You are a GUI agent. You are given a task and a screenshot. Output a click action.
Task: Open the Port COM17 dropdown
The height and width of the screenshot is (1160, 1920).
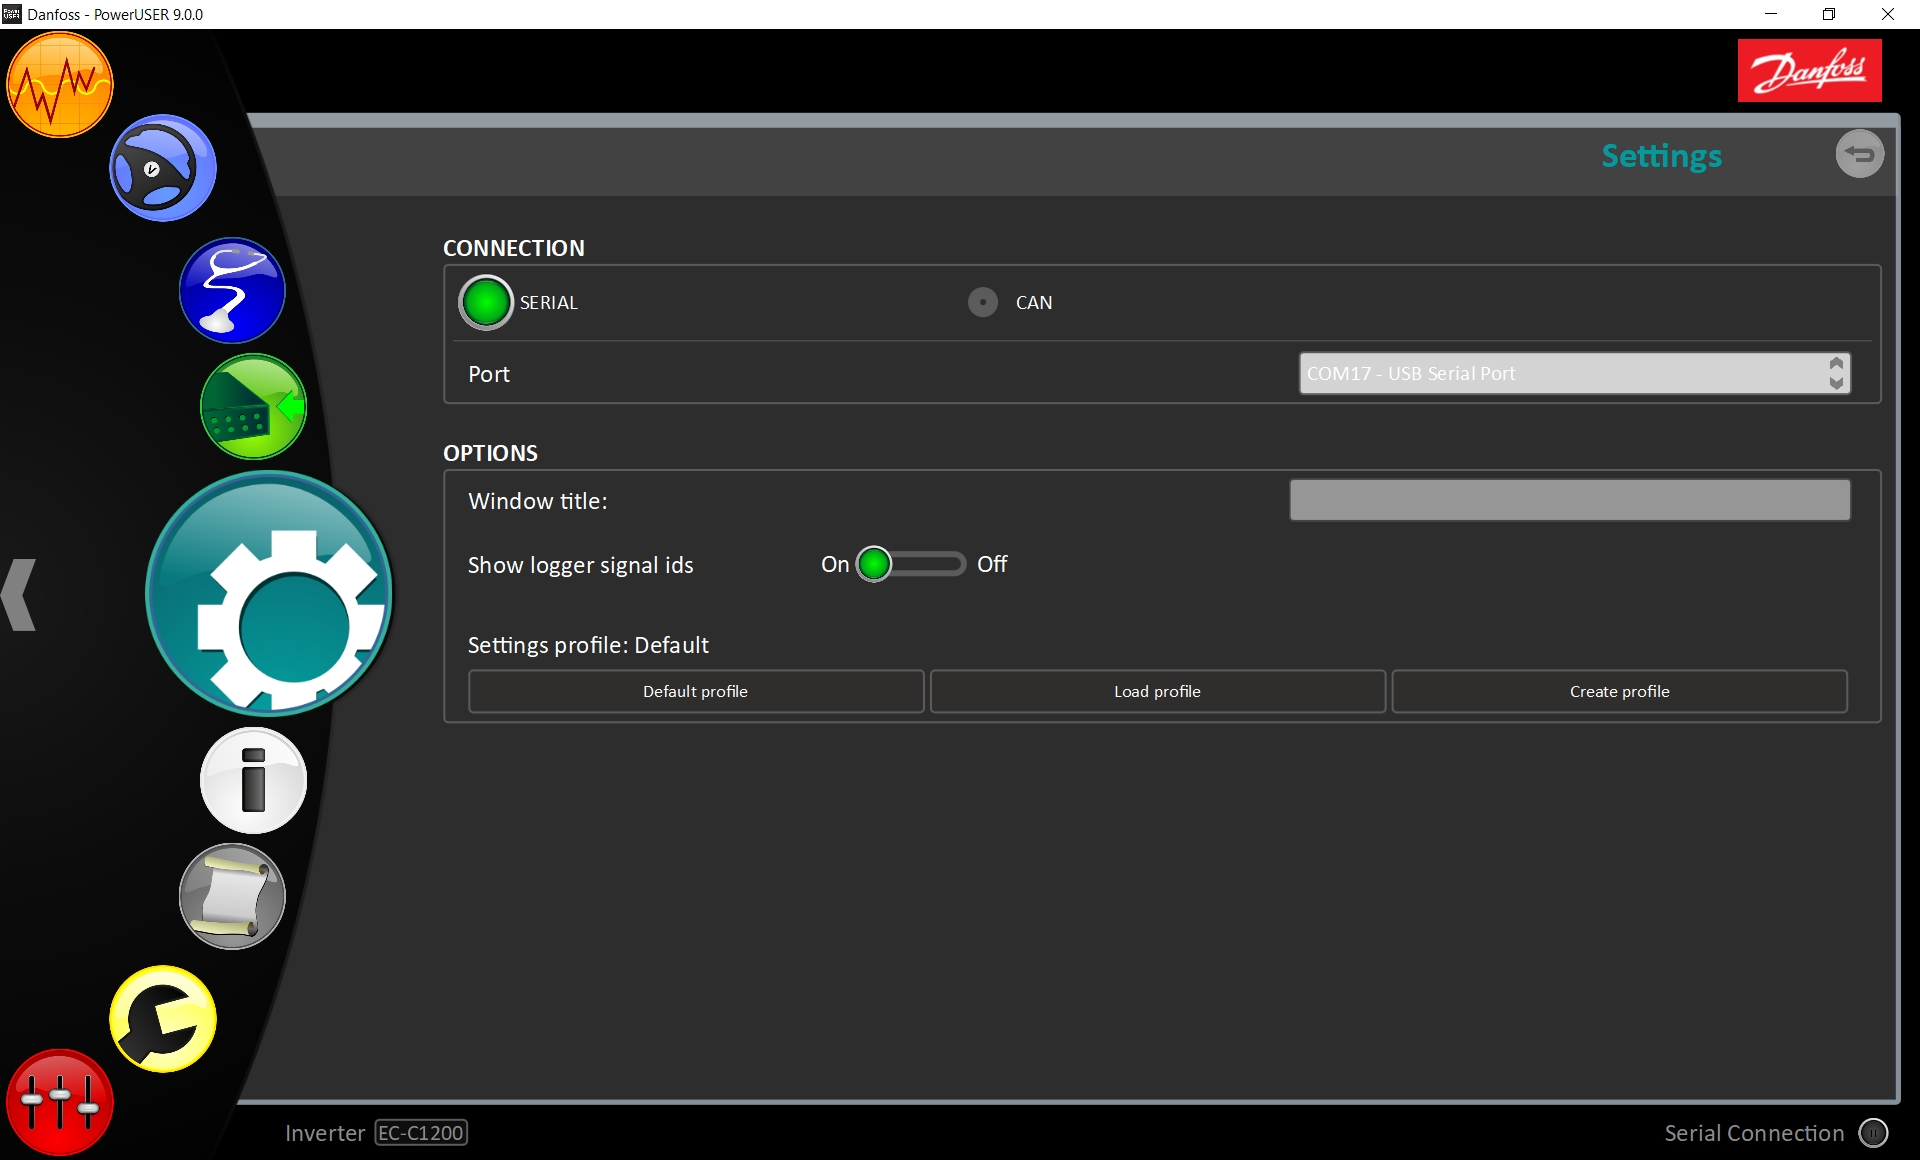click(1574, 373)
